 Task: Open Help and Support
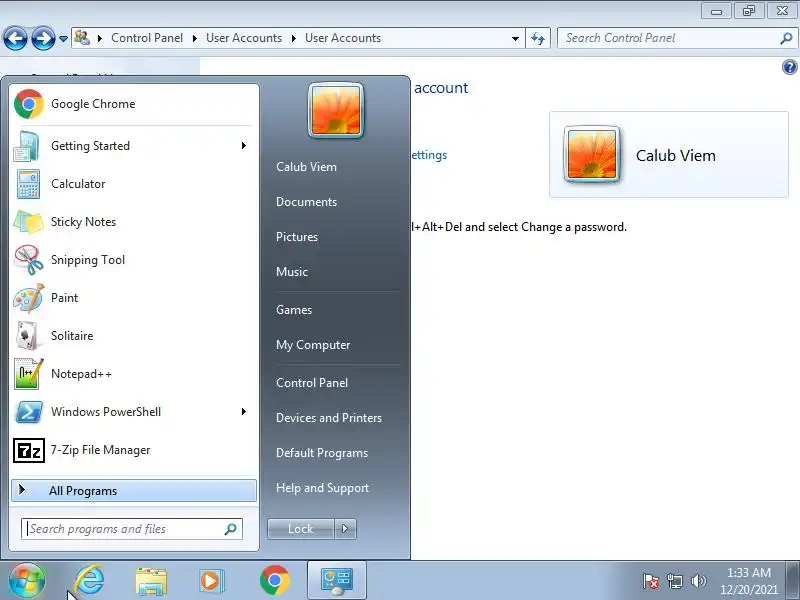322,488
